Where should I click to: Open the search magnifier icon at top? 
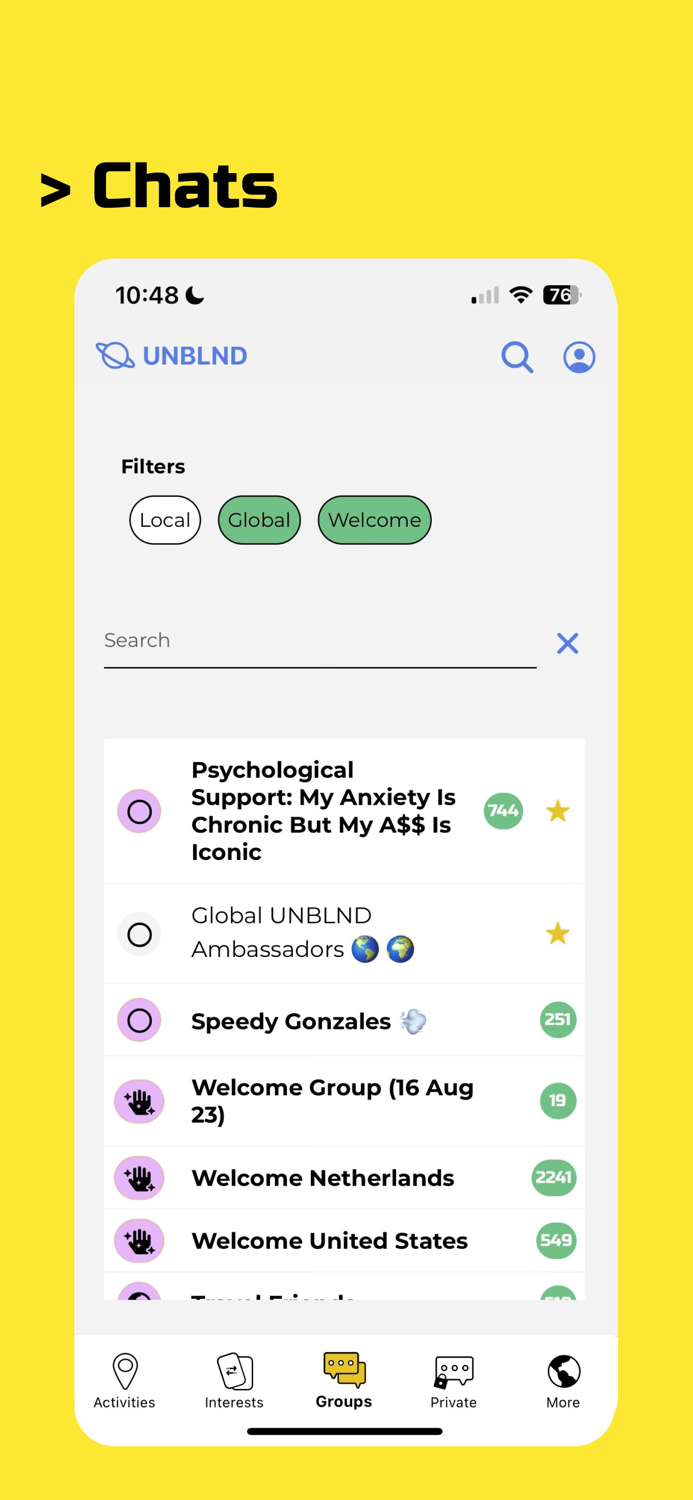[517, 357]
